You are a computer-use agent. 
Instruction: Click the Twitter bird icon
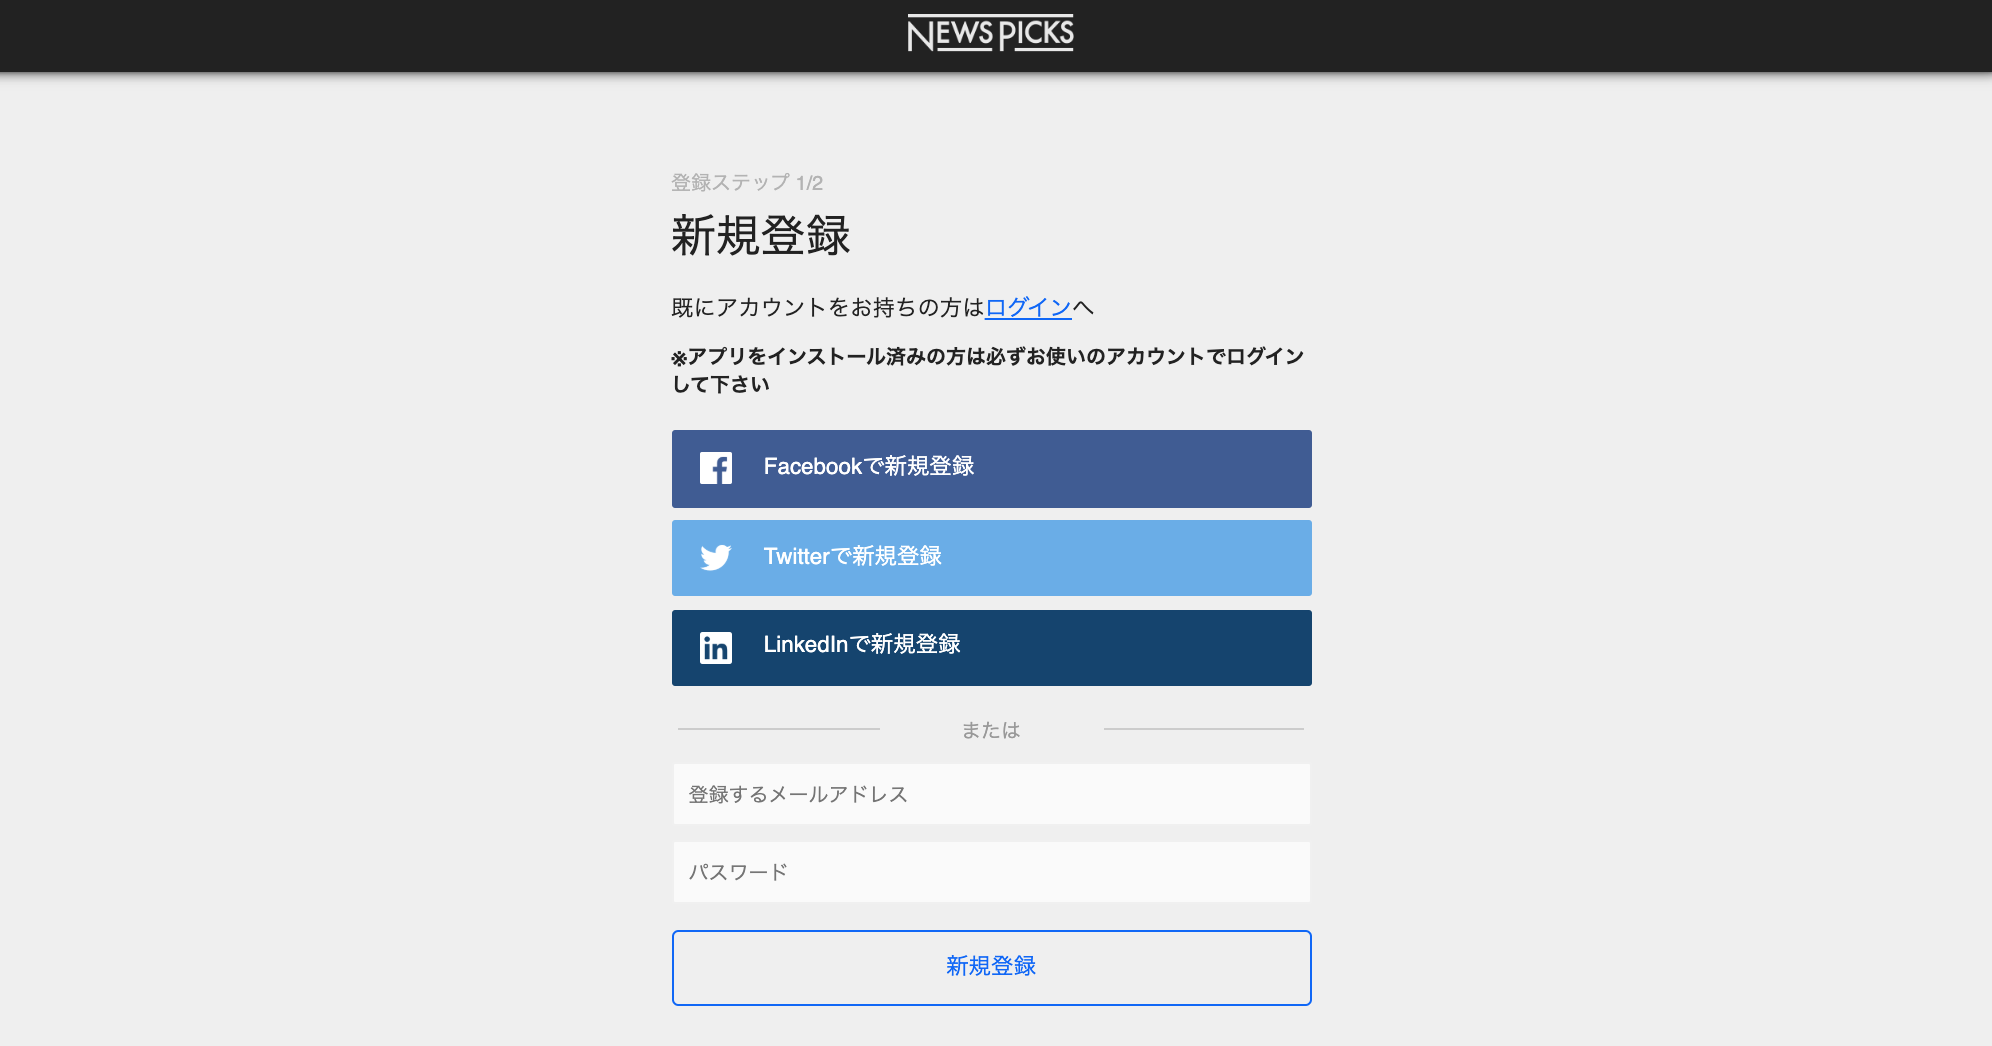point(715,557)
